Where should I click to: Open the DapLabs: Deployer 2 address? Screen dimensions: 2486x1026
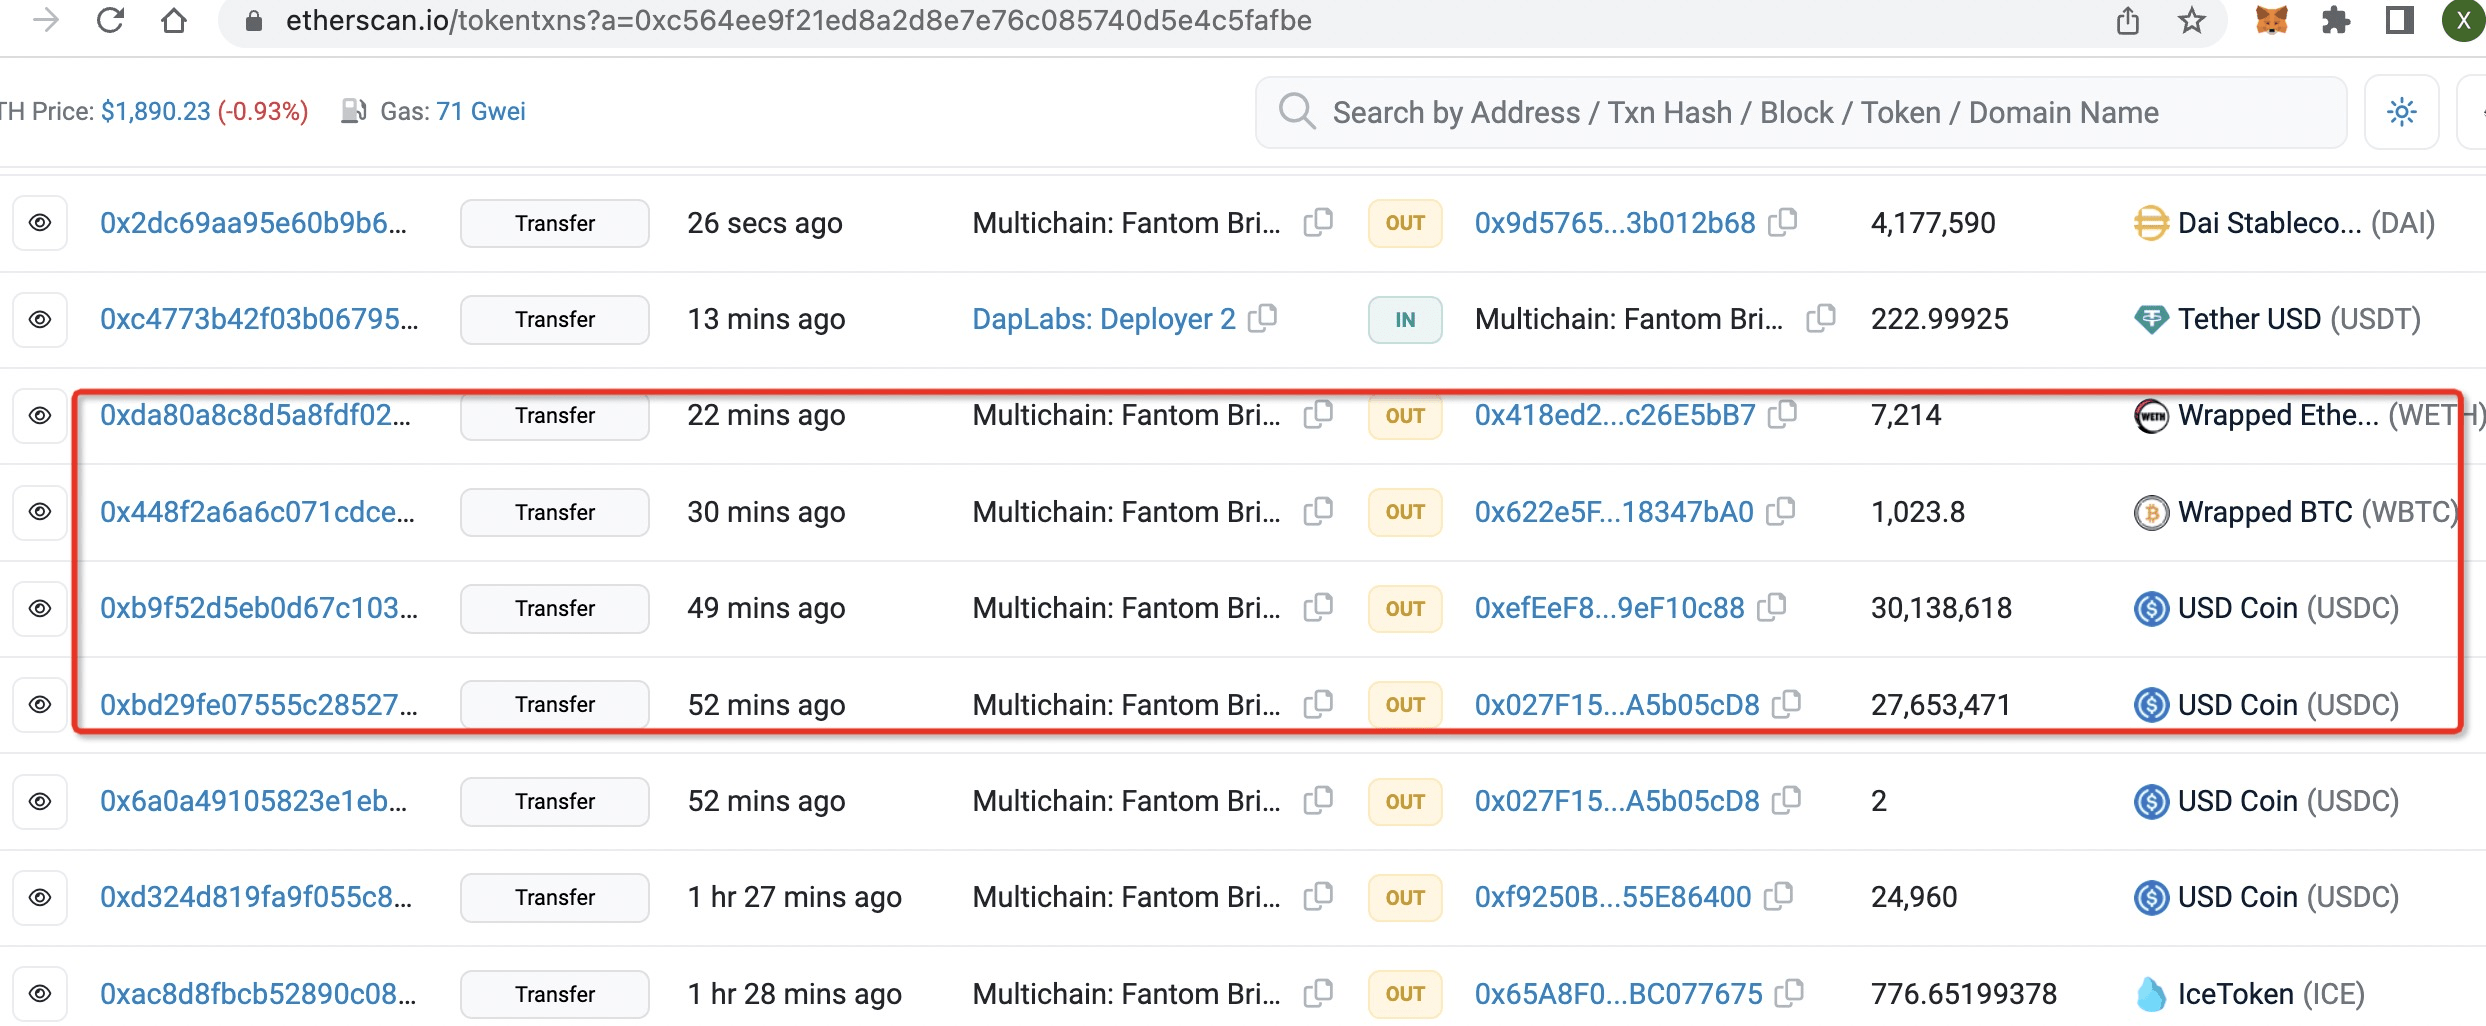[1104, 319]
